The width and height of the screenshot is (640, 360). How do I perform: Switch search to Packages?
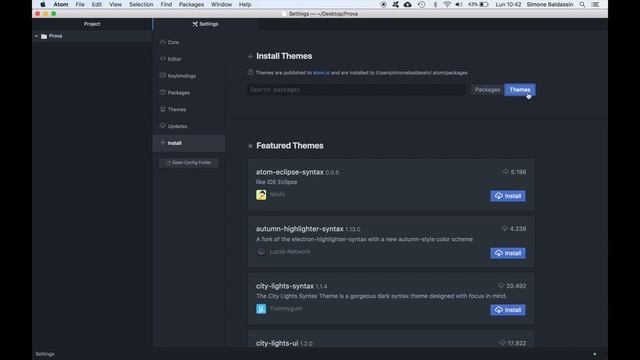(487, 90)
